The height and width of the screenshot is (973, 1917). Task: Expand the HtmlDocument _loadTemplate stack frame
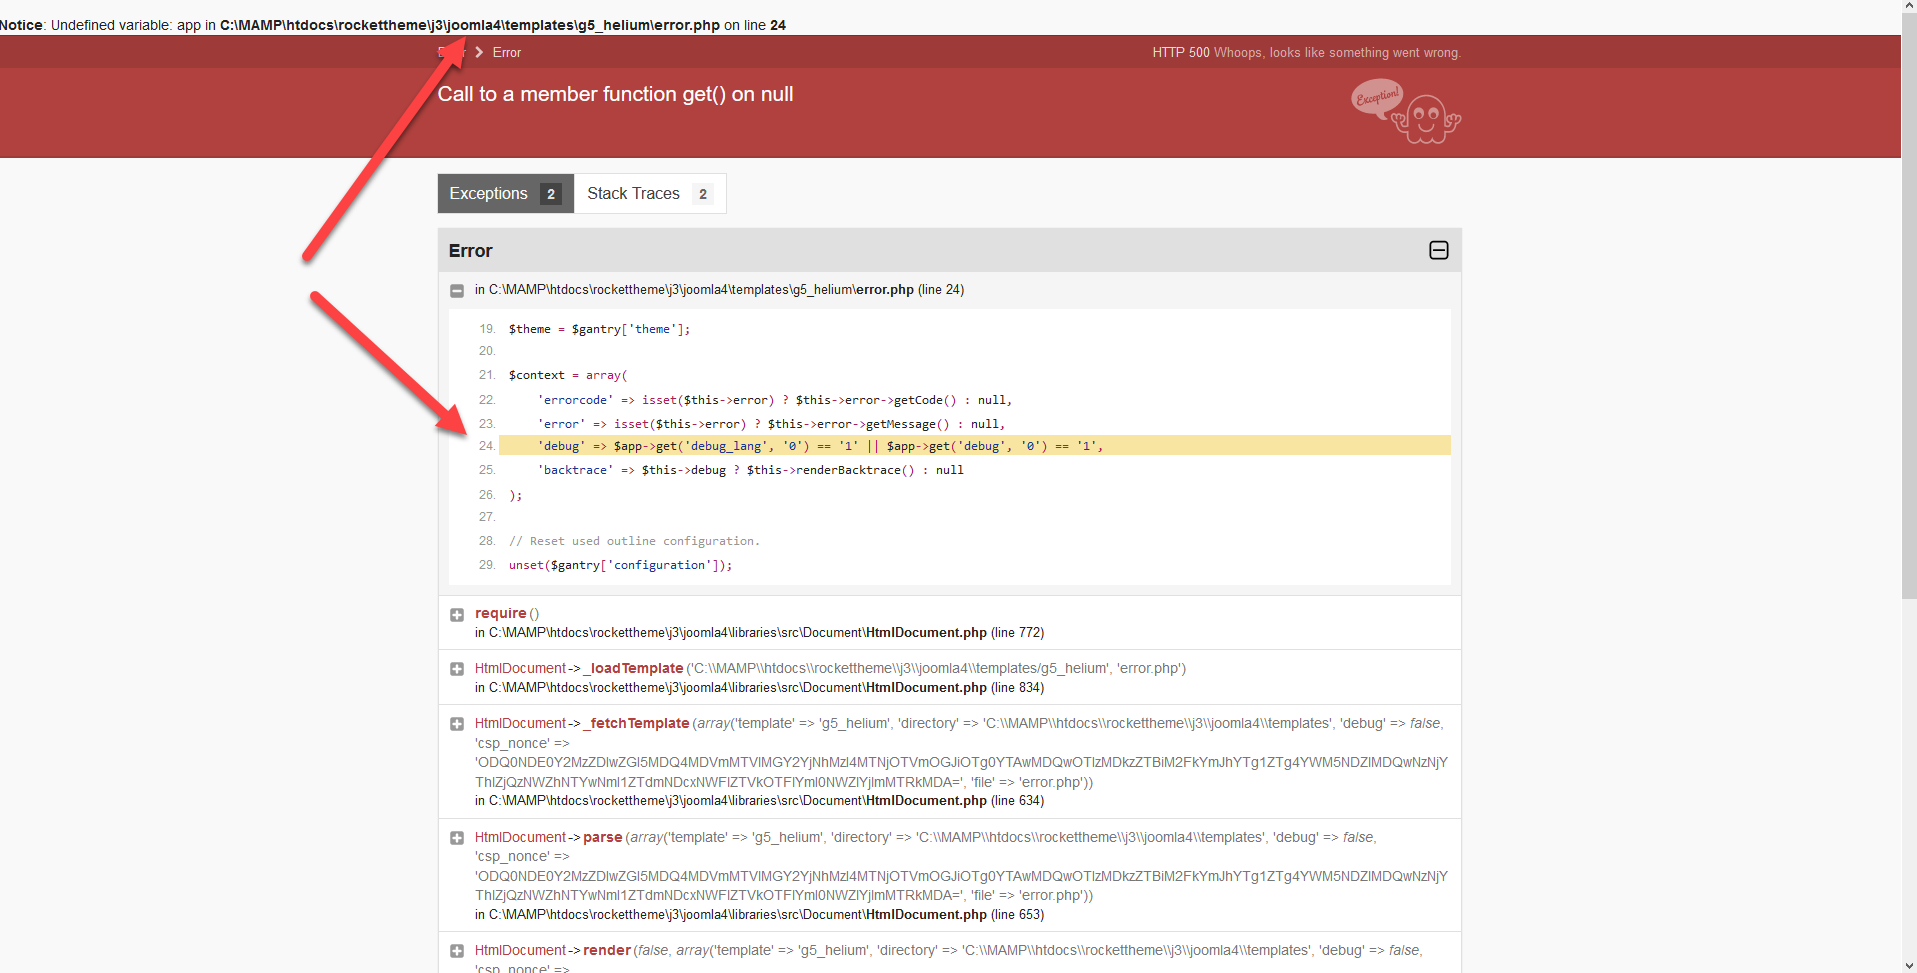[x=457, y=669]
